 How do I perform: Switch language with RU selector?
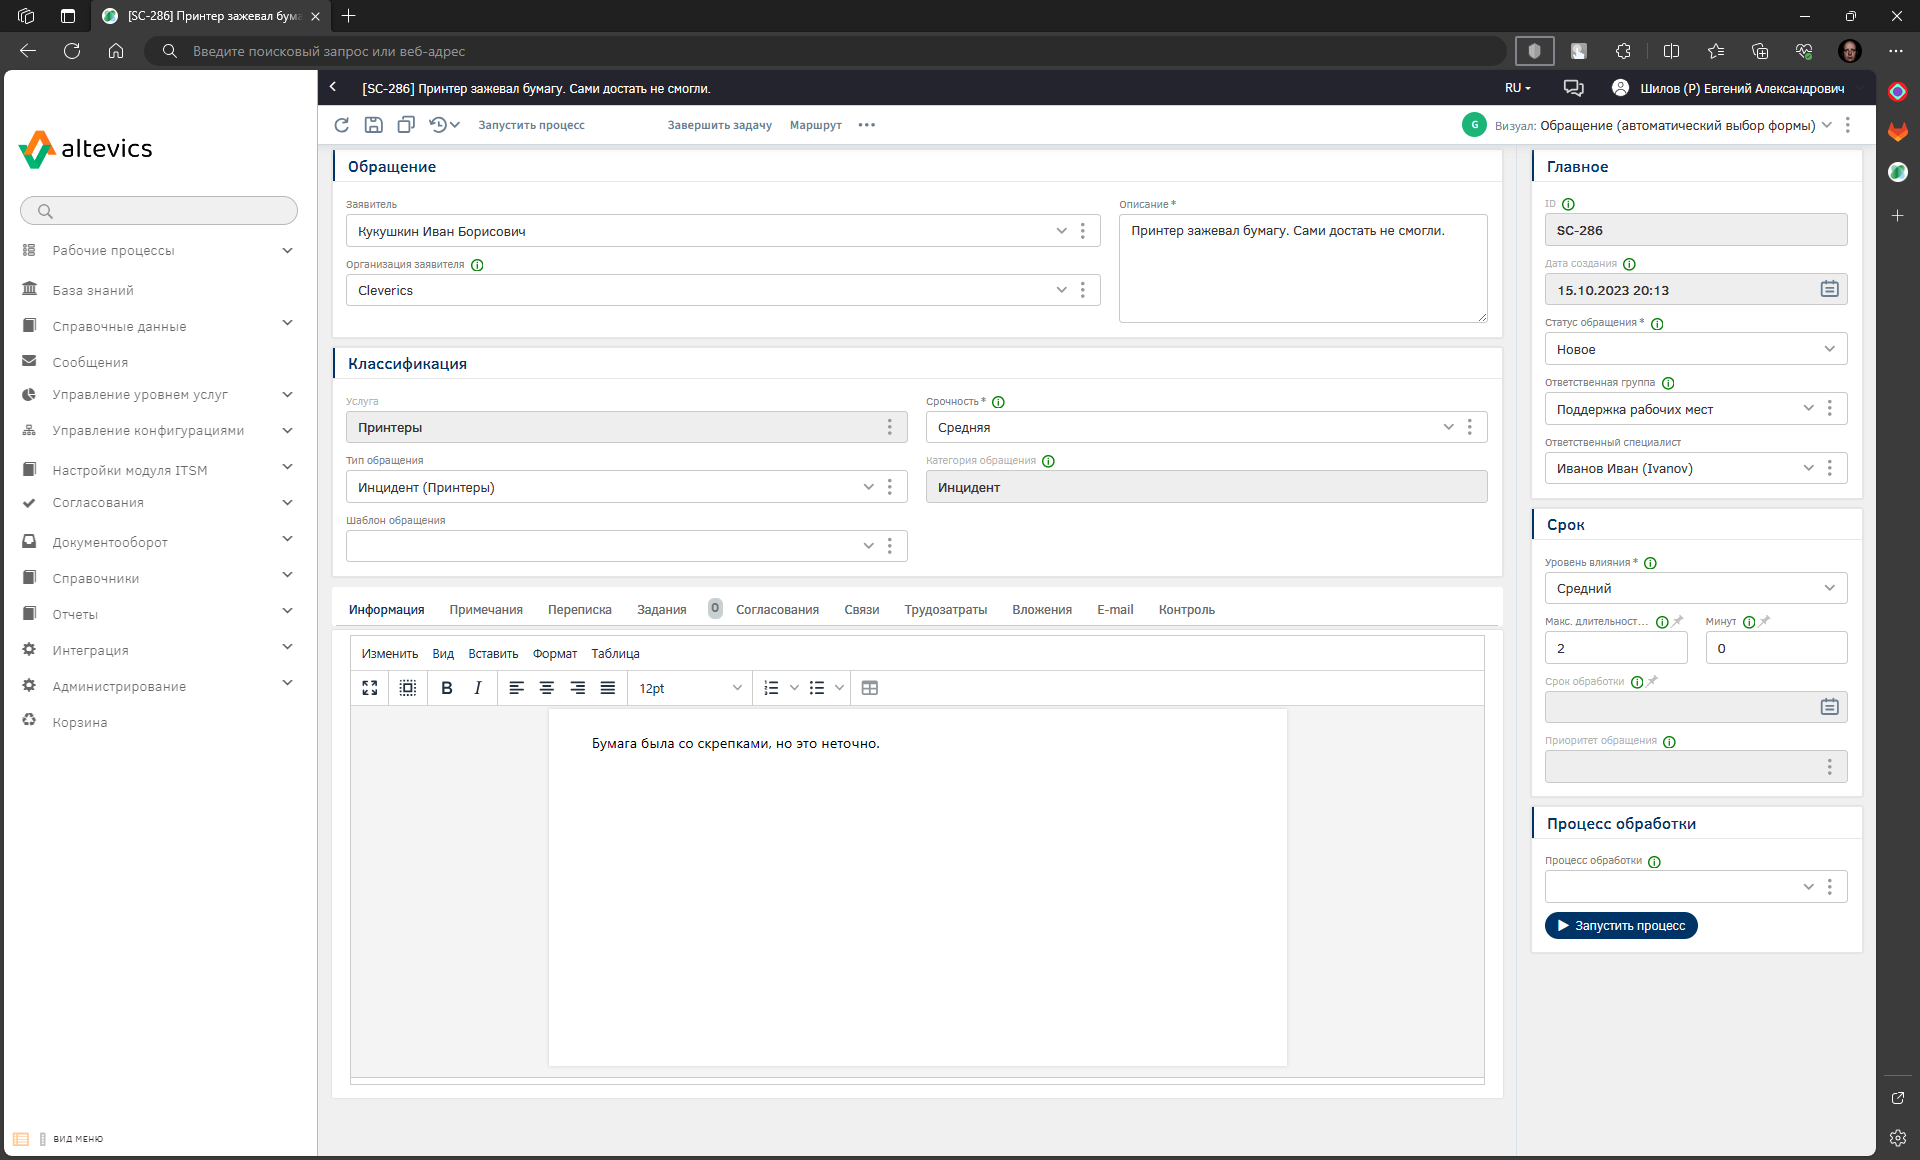[x=1518, y=88]
